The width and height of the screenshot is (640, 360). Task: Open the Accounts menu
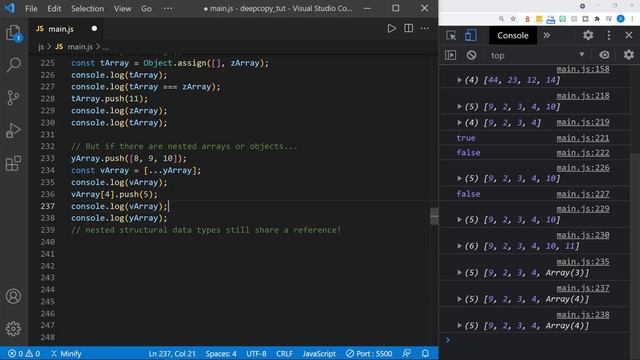pyautogui.click(x=13, y=296)
